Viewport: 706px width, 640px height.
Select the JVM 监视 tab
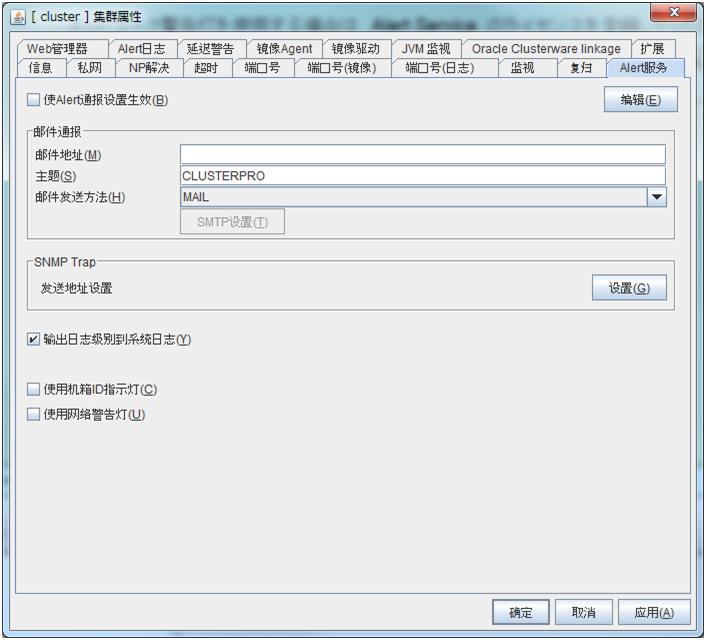(x=426, y=49)
